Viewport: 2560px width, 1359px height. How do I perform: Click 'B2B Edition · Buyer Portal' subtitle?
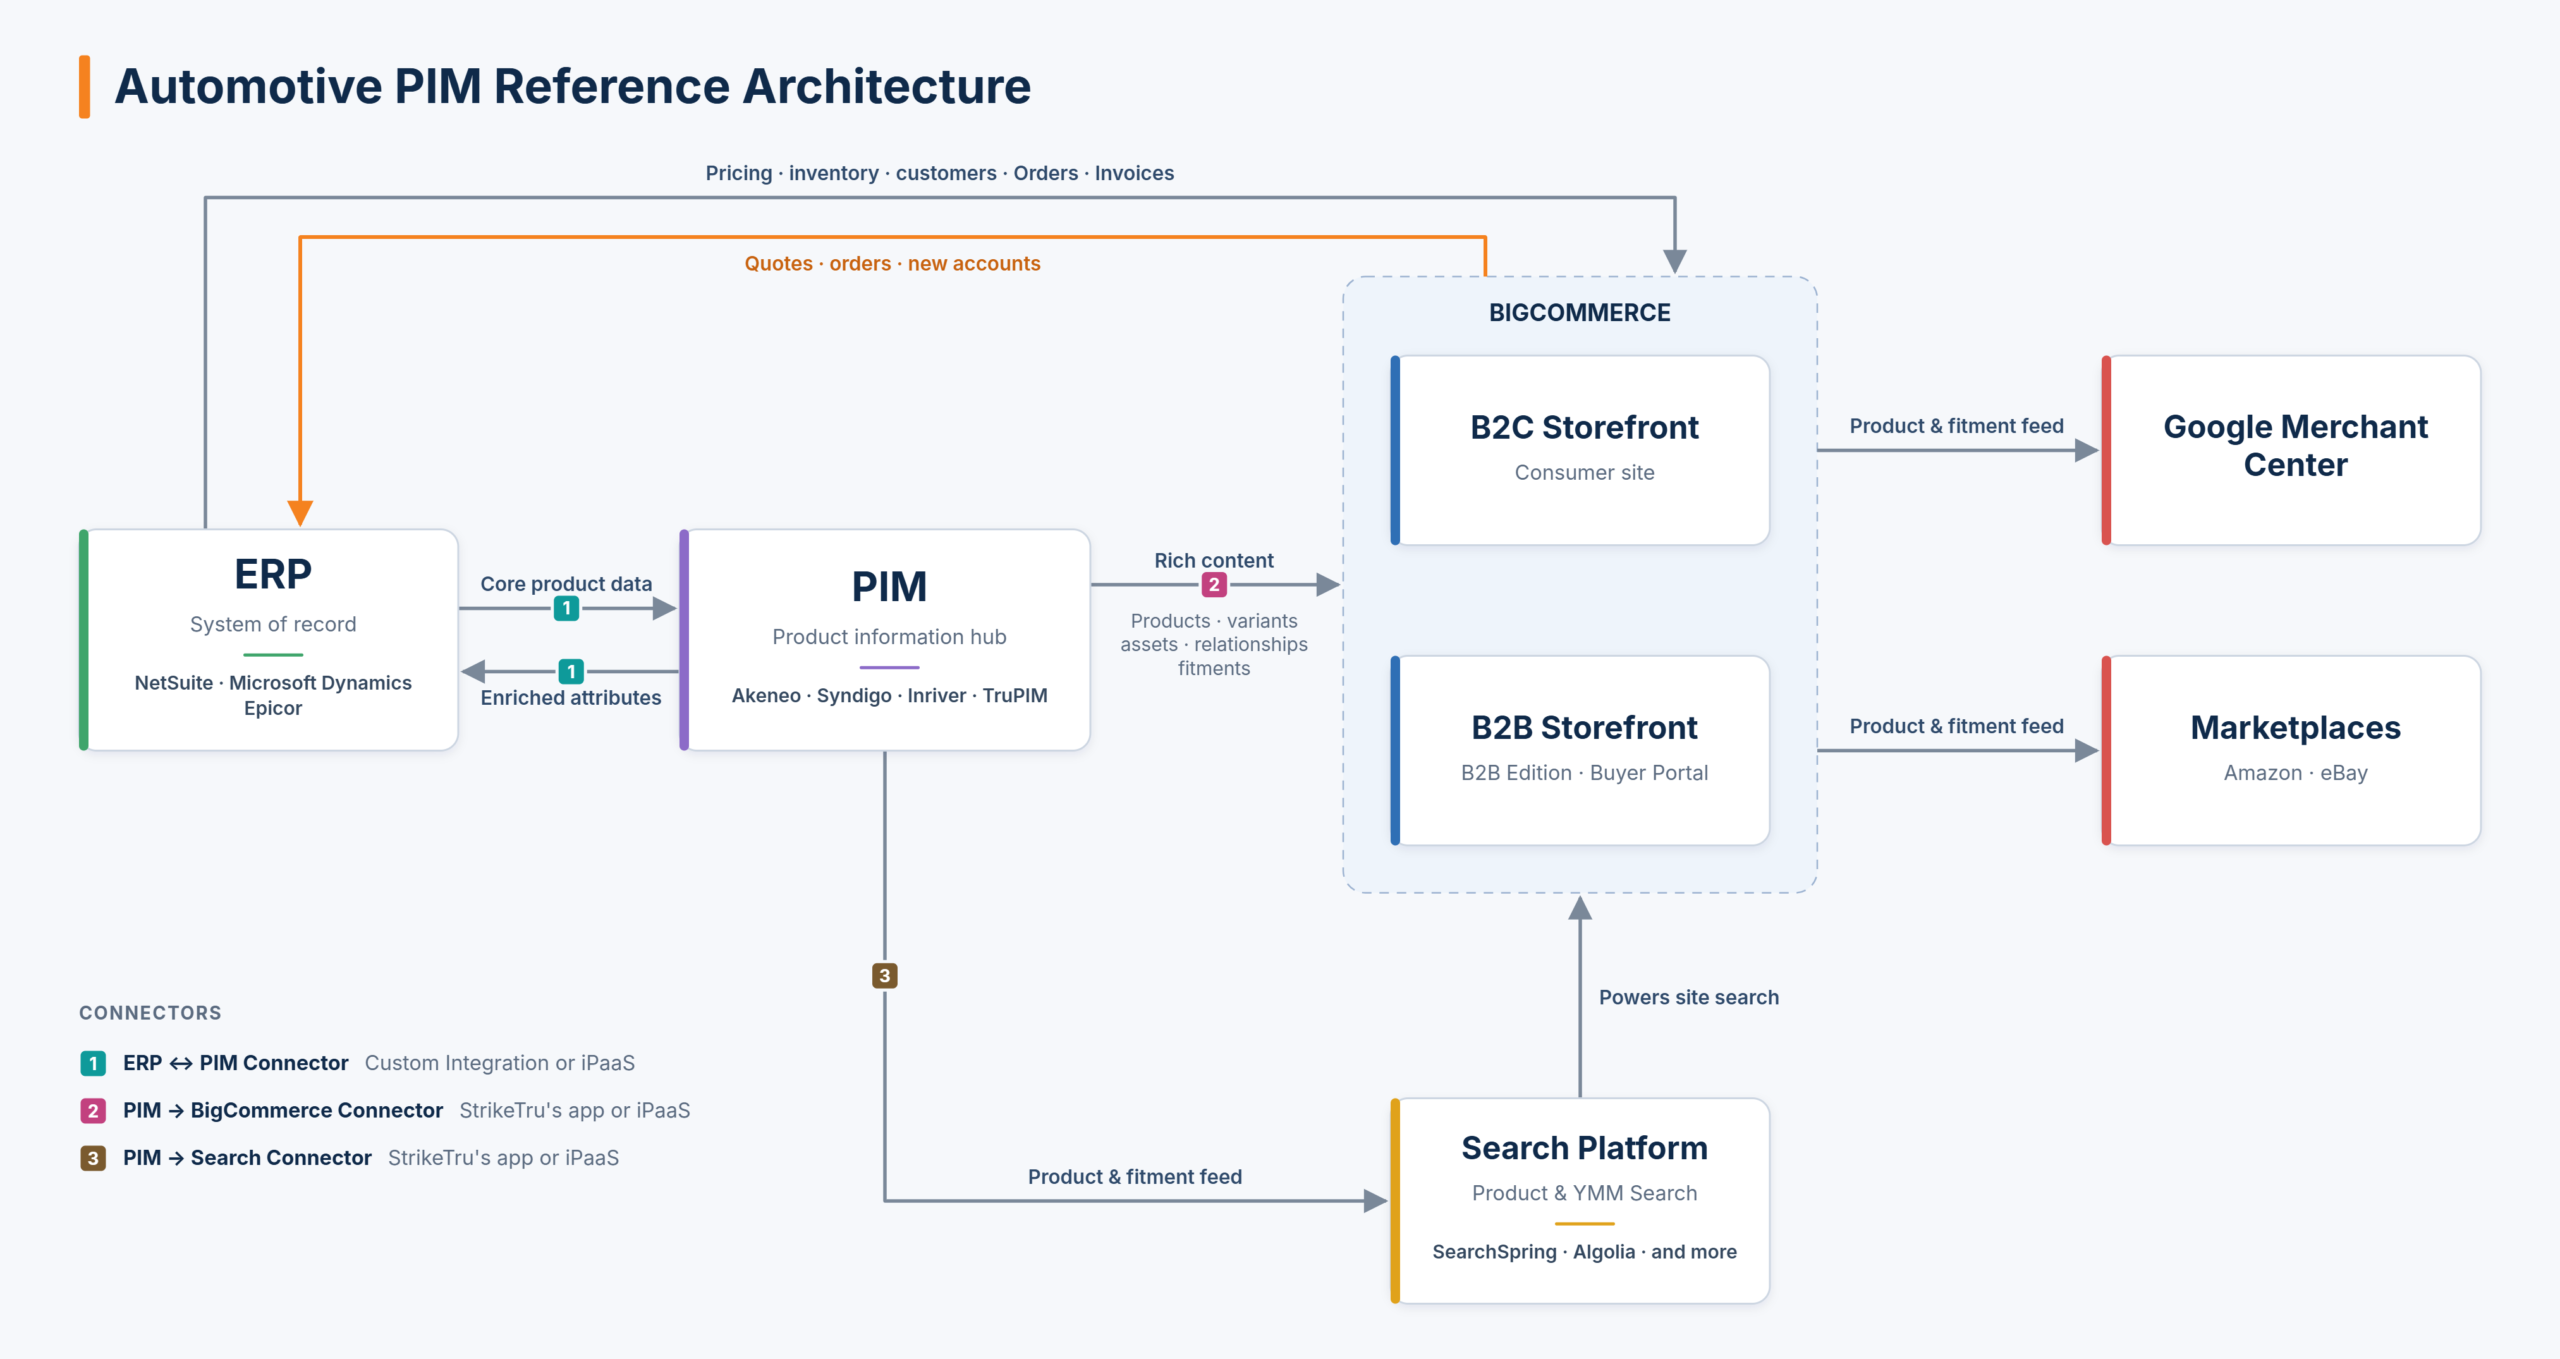(1584, 773)
